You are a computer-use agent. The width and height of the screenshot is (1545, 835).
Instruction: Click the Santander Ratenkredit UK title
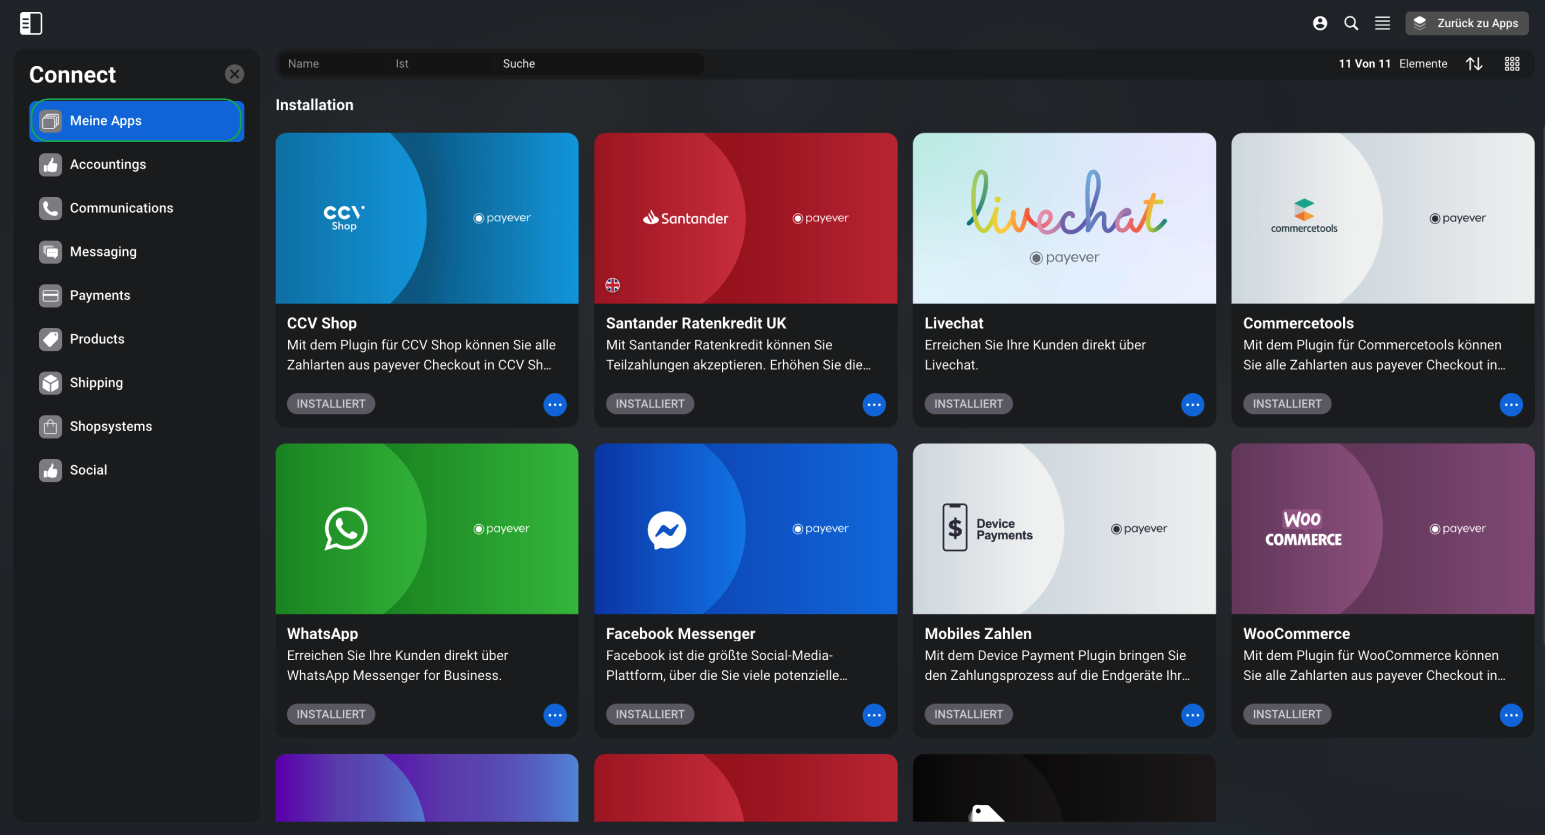tap(696, 323)
